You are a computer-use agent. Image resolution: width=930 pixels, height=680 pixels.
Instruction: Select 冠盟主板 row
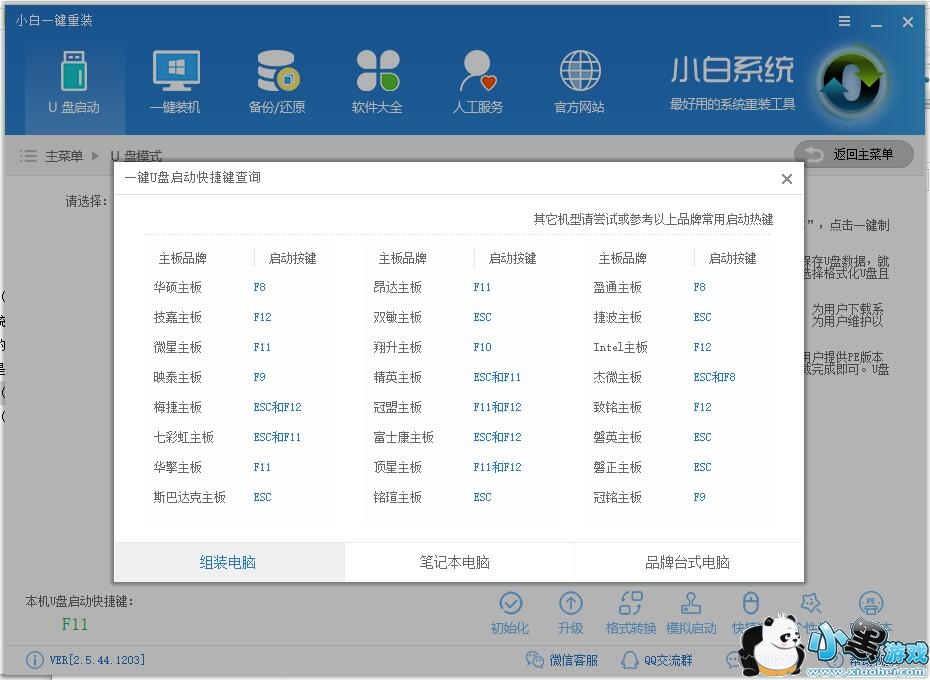coord(458,407)
